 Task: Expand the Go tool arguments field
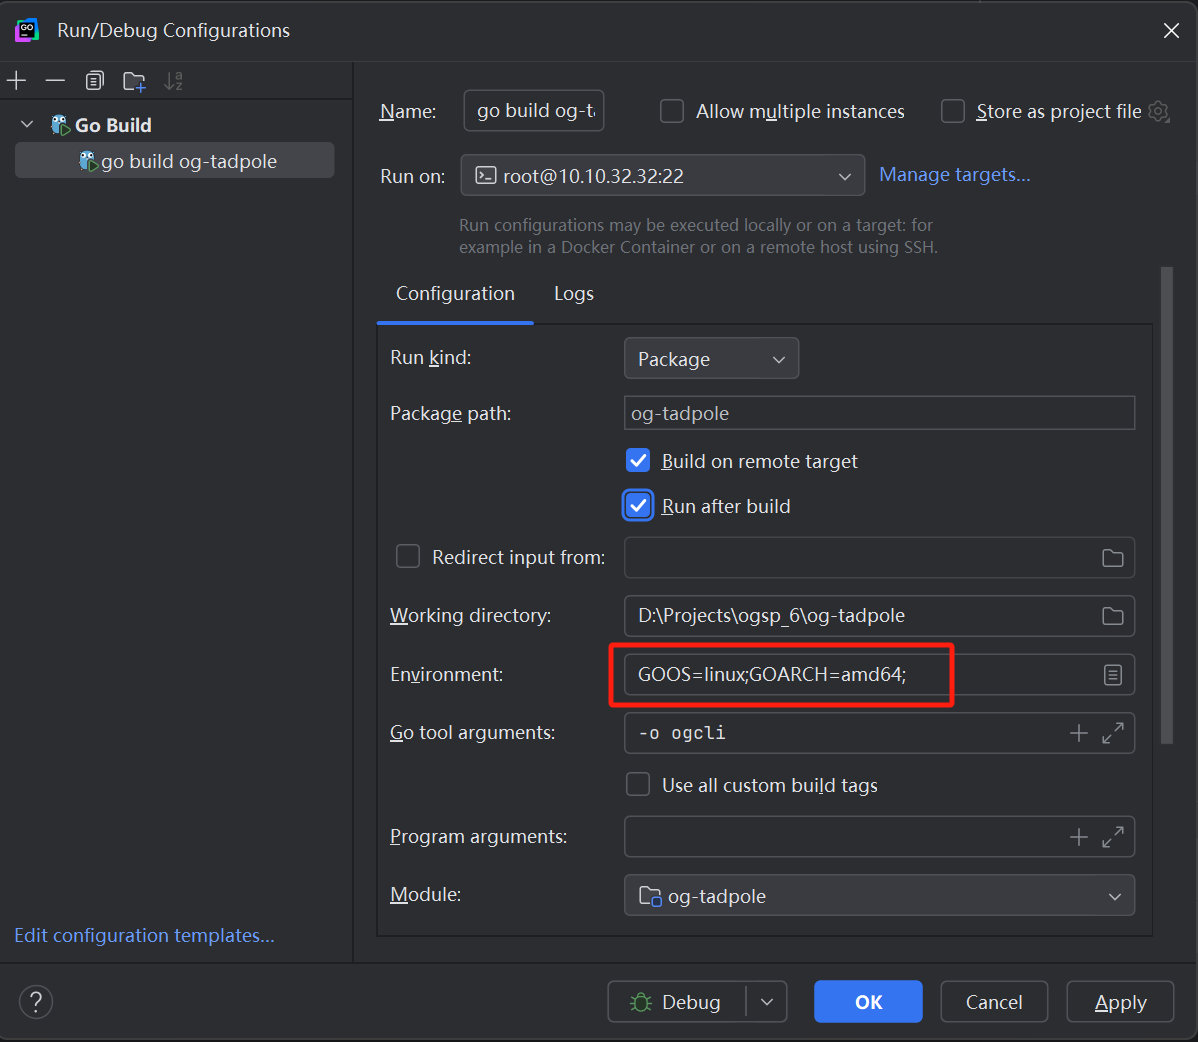click(x=1112, y=734)
